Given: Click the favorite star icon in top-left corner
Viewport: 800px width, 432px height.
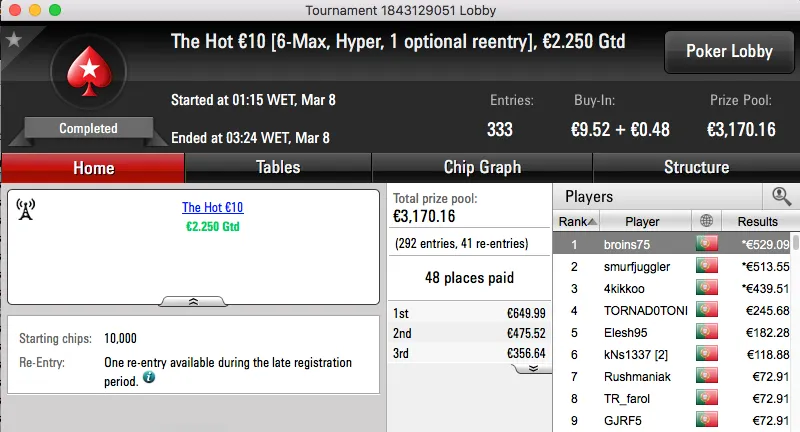Looking at the screenshot, I should point(14,40).
